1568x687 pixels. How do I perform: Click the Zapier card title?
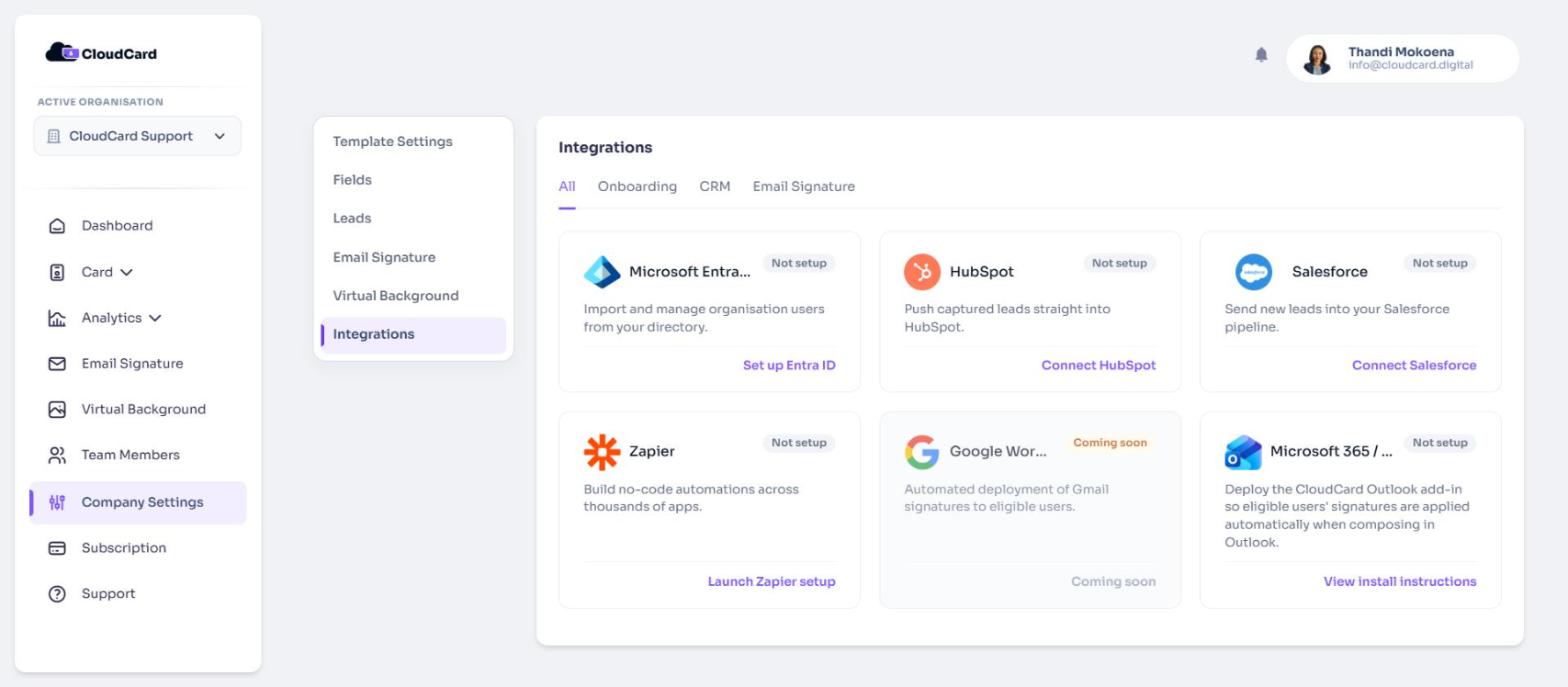click(x=651, y=452)
